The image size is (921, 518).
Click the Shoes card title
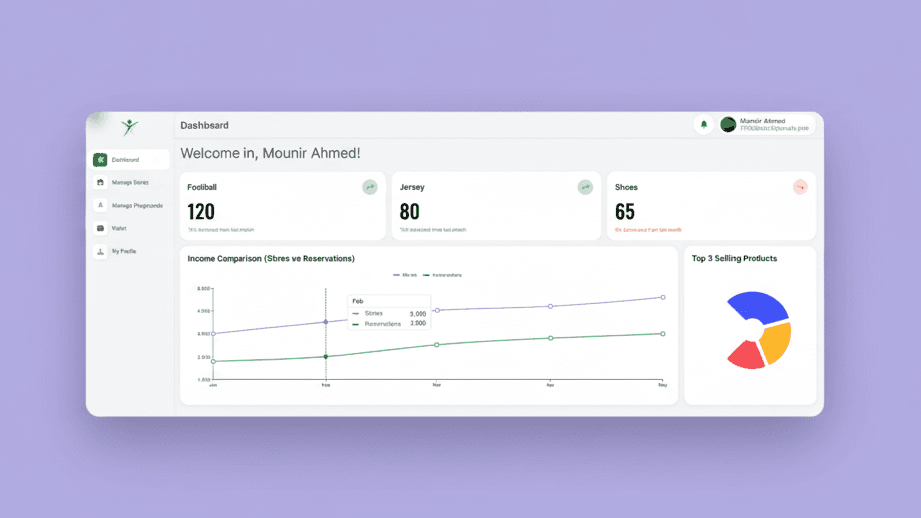pos(626,187)
